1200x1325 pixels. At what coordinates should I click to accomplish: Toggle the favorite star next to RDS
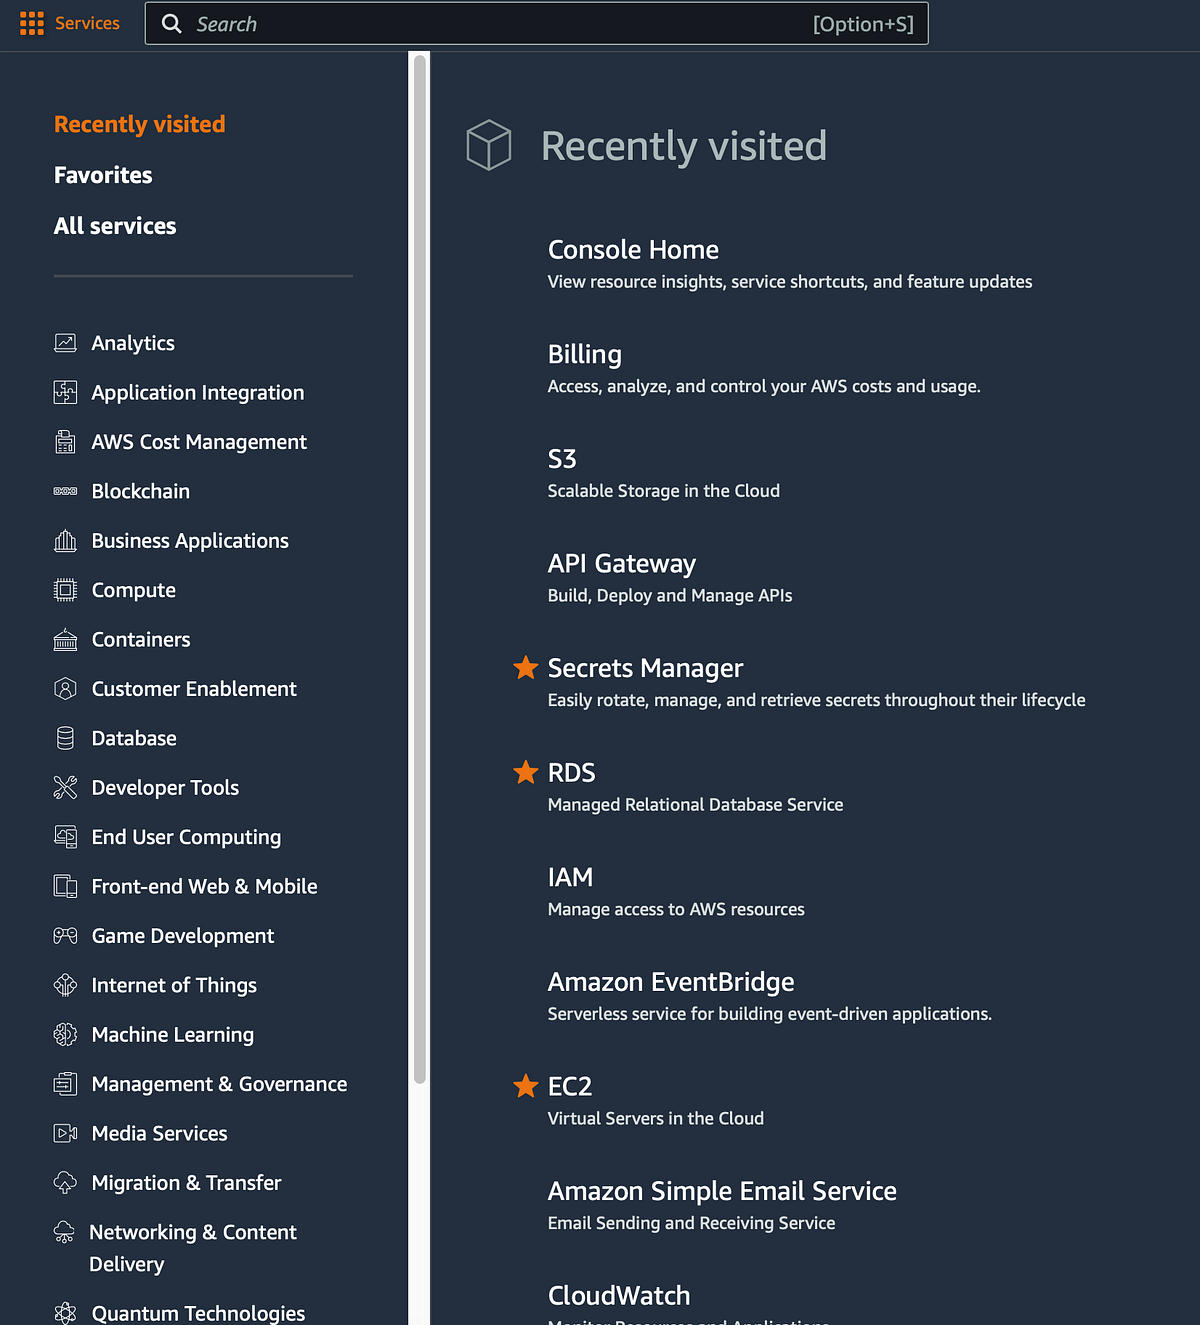coord(526,772)
